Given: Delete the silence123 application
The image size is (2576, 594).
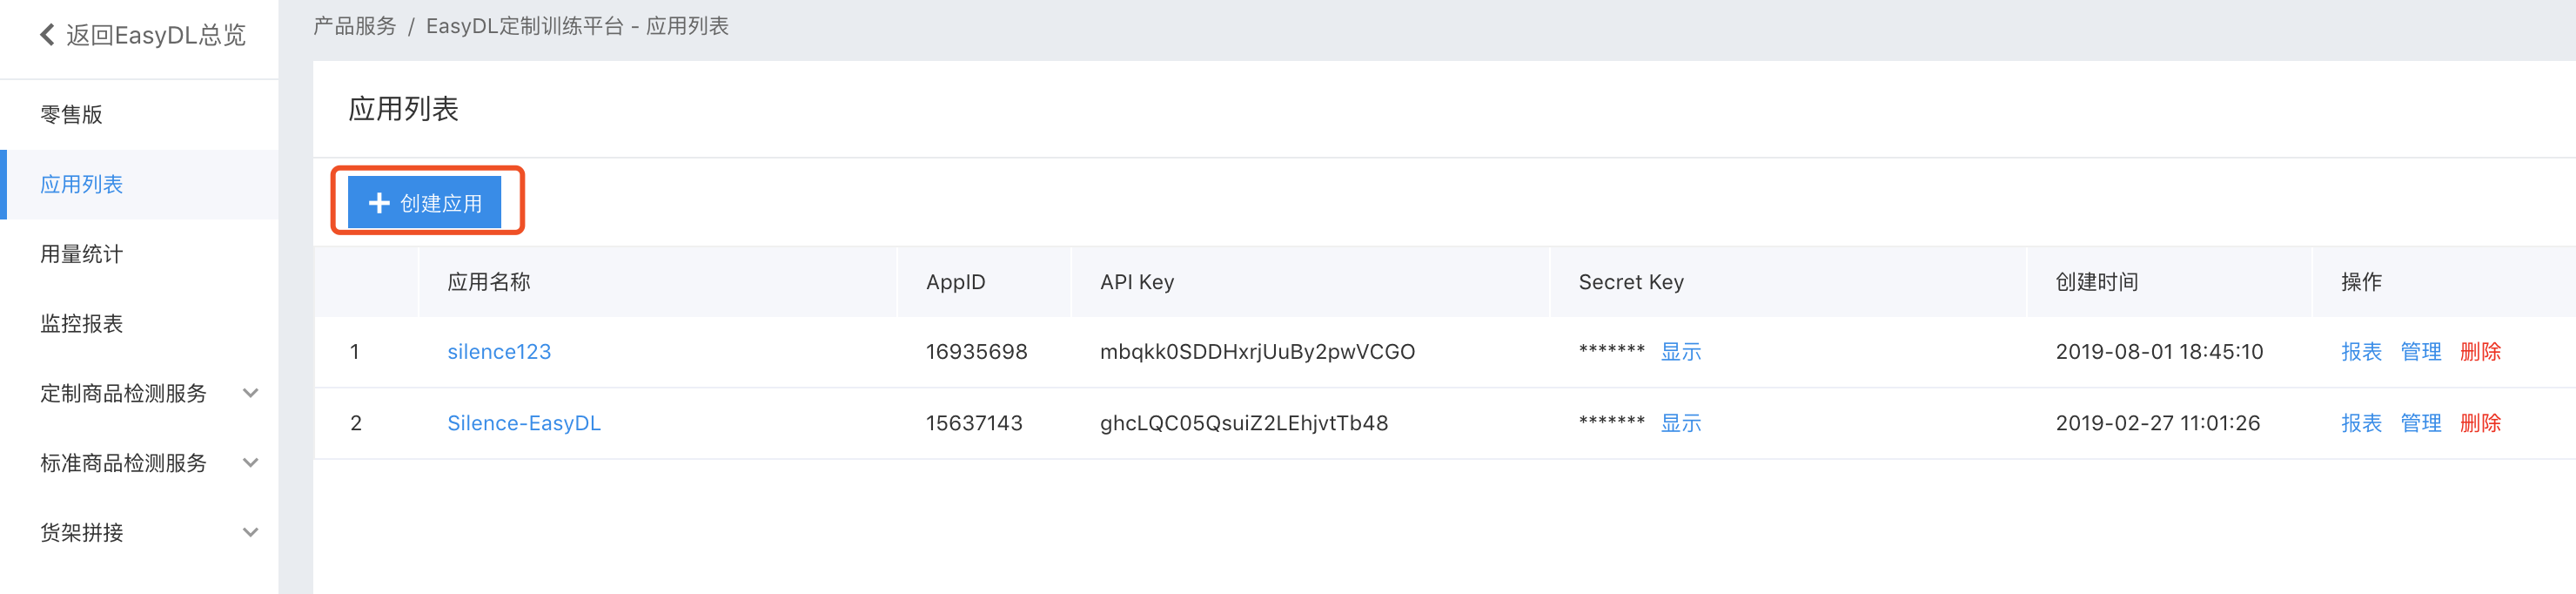Looking at the screenshot, I should [x=2480, y=352].
